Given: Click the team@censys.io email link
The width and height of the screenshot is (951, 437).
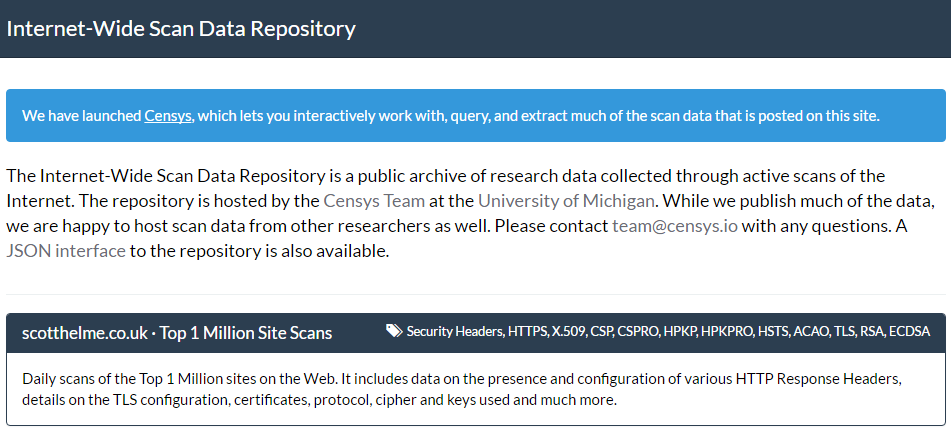Looking at the screenshot, I should pyautogui.click(x=675, y=226).
